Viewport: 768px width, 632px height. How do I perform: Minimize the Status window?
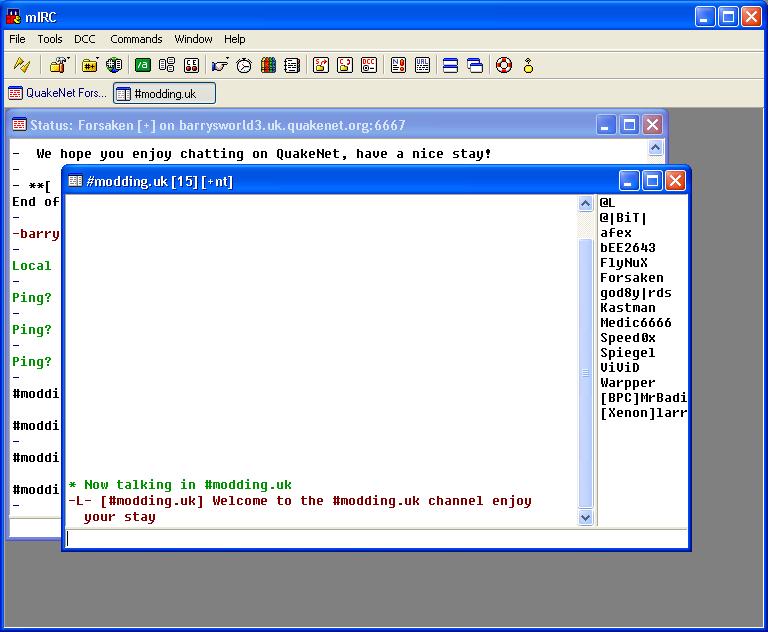[605, 125]
